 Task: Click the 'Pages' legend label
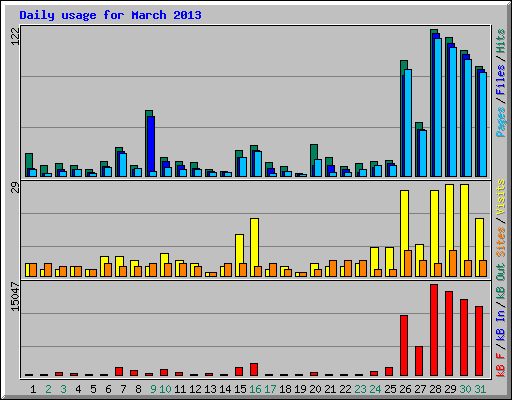[x=501, y=122]
